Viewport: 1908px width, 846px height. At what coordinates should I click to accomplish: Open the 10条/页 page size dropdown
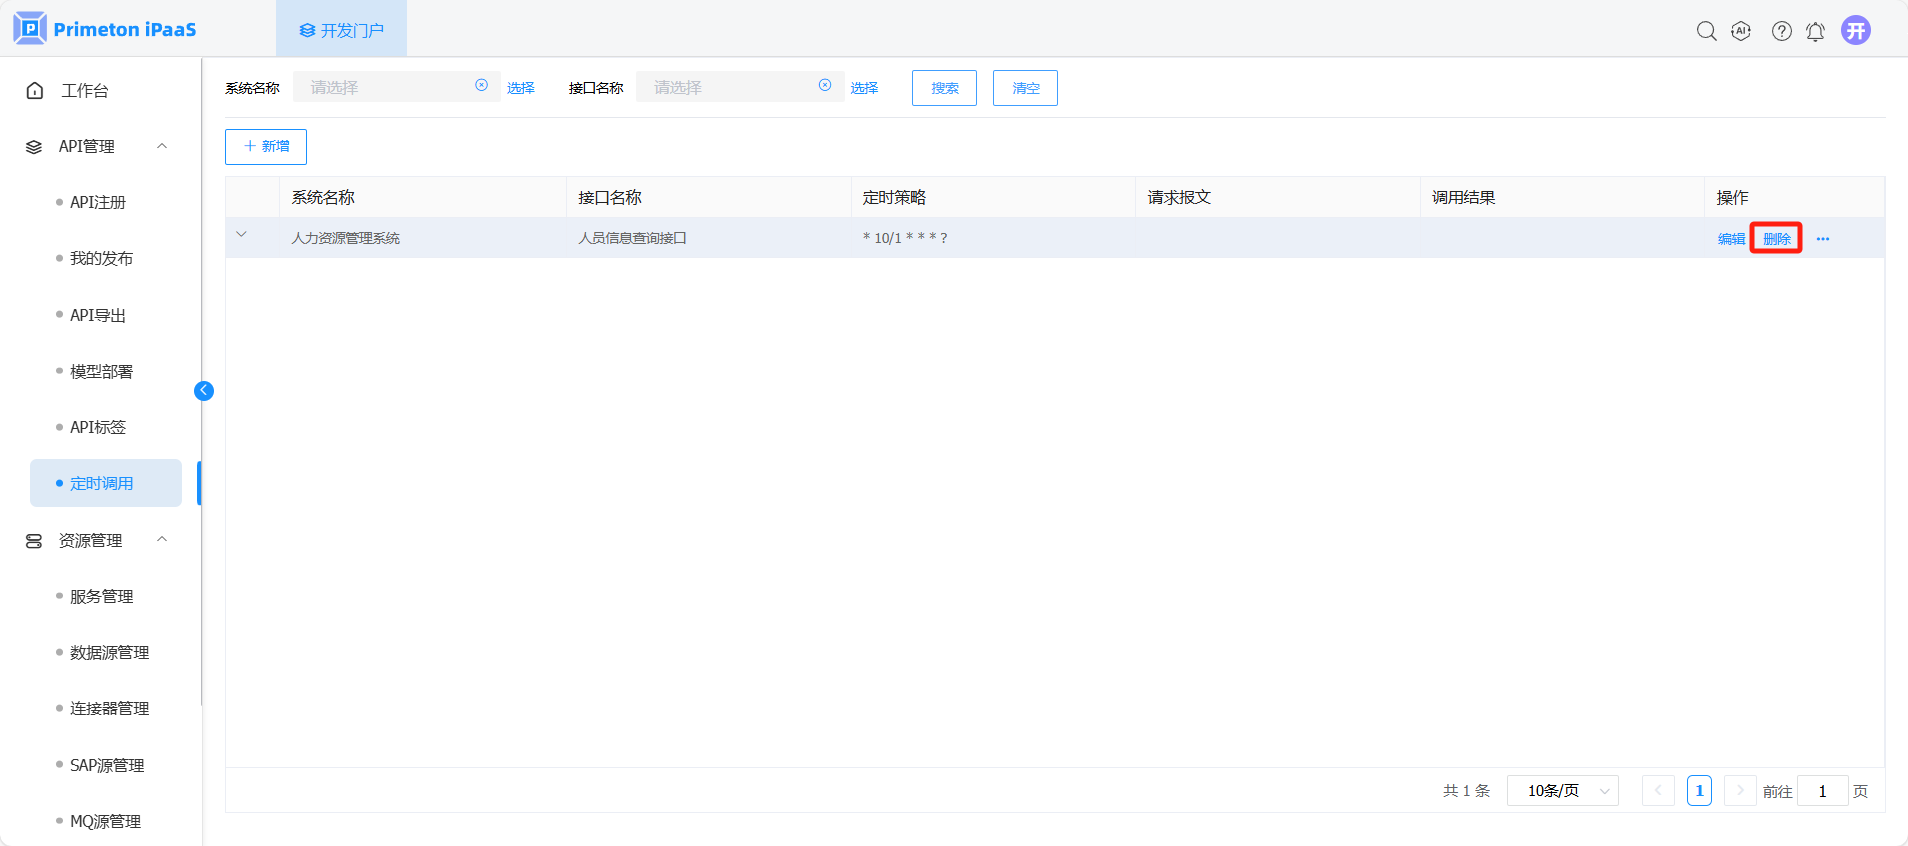(1562, 791)
